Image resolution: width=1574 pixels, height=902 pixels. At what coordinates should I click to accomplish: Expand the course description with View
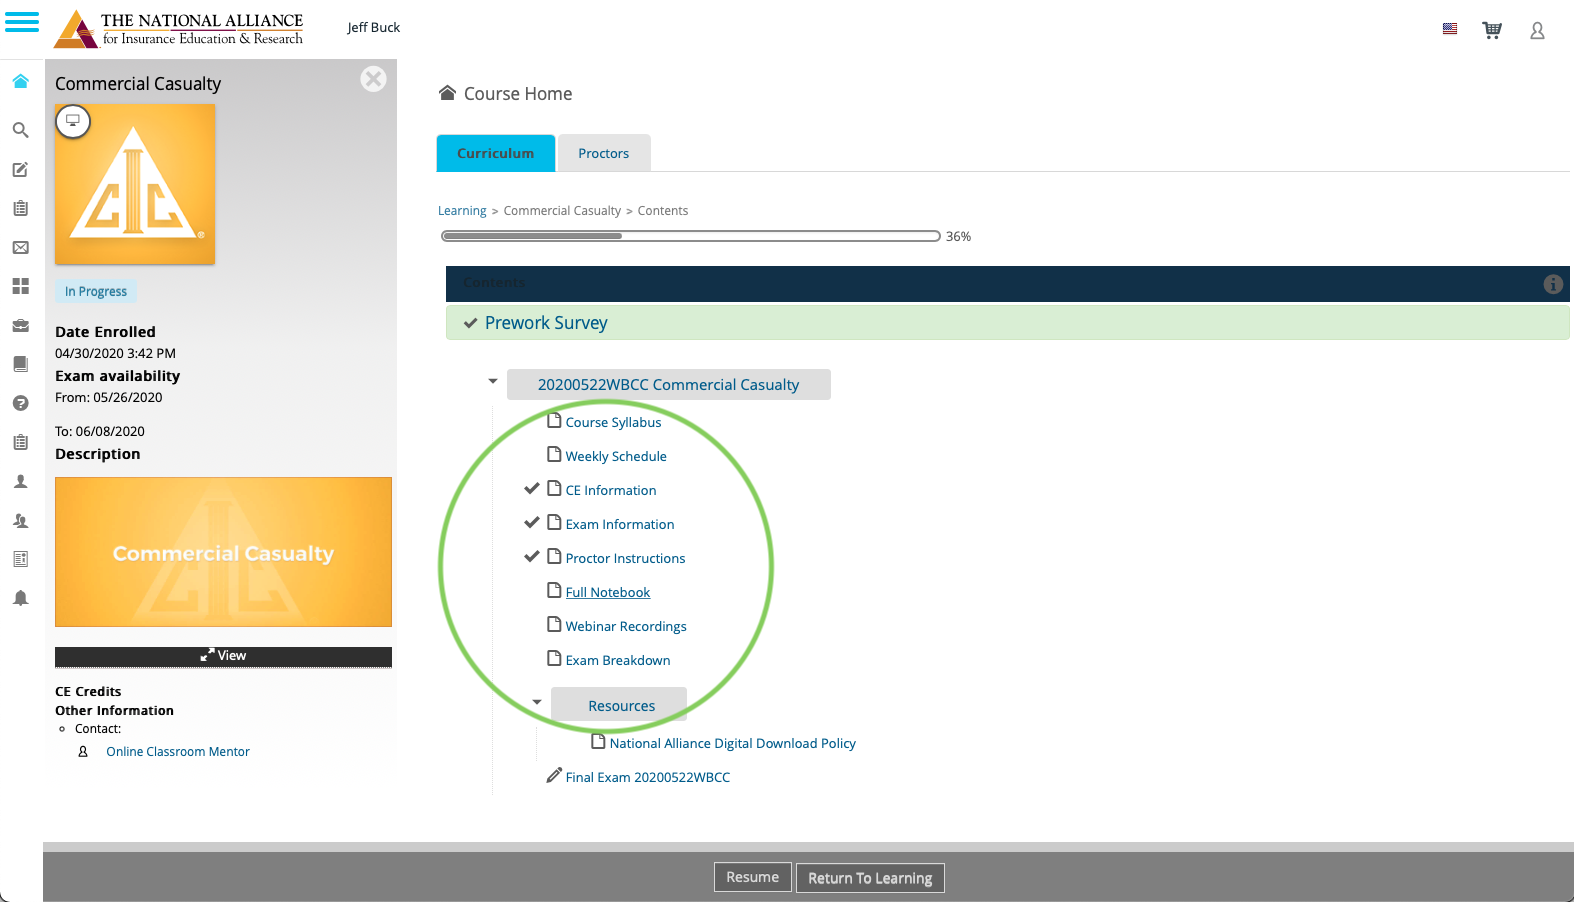pos(223,656)
